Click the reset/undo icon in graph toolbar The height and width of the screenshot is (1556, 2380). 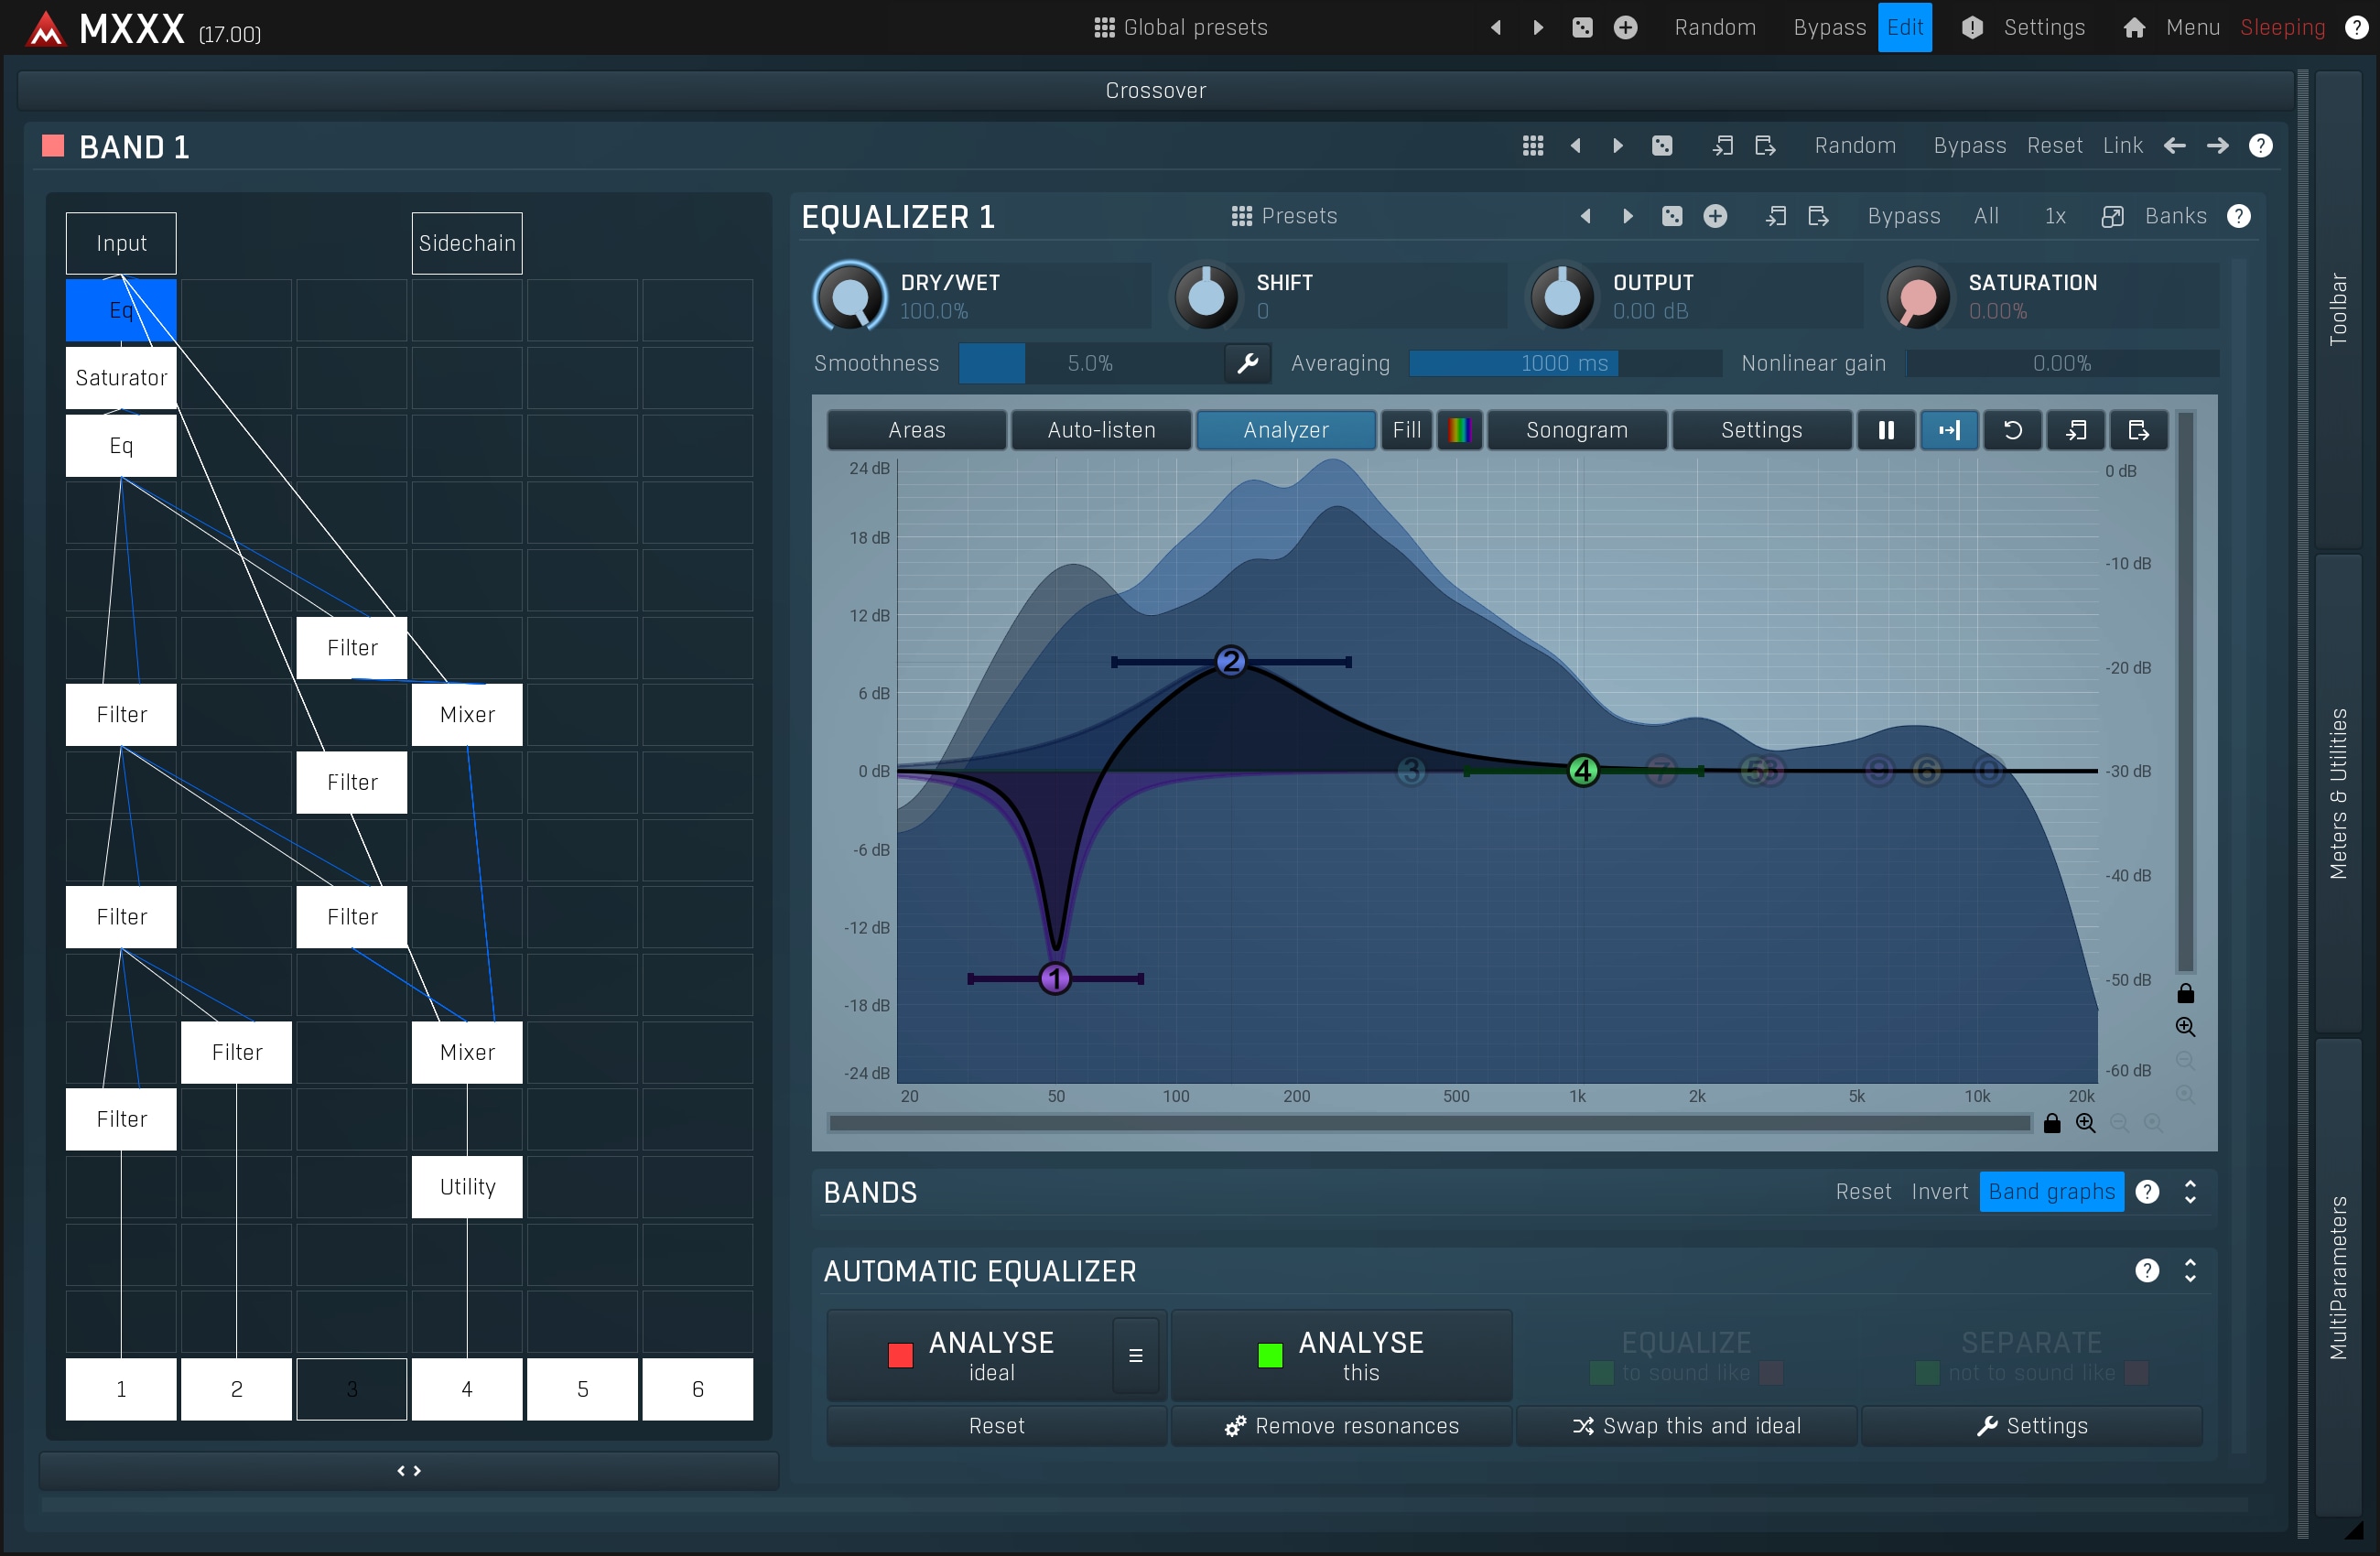tap(2012, 430)
